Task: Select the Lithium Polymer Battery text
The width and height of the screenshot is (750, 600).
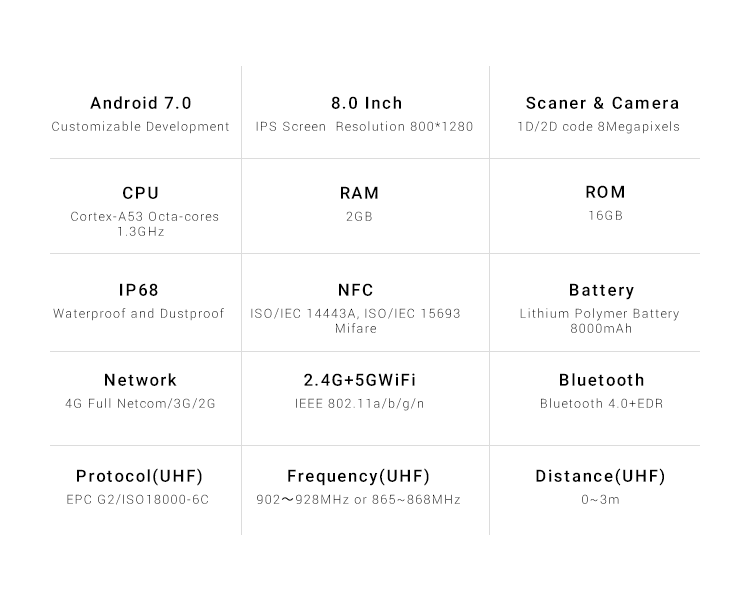Action: pos(599,313)
